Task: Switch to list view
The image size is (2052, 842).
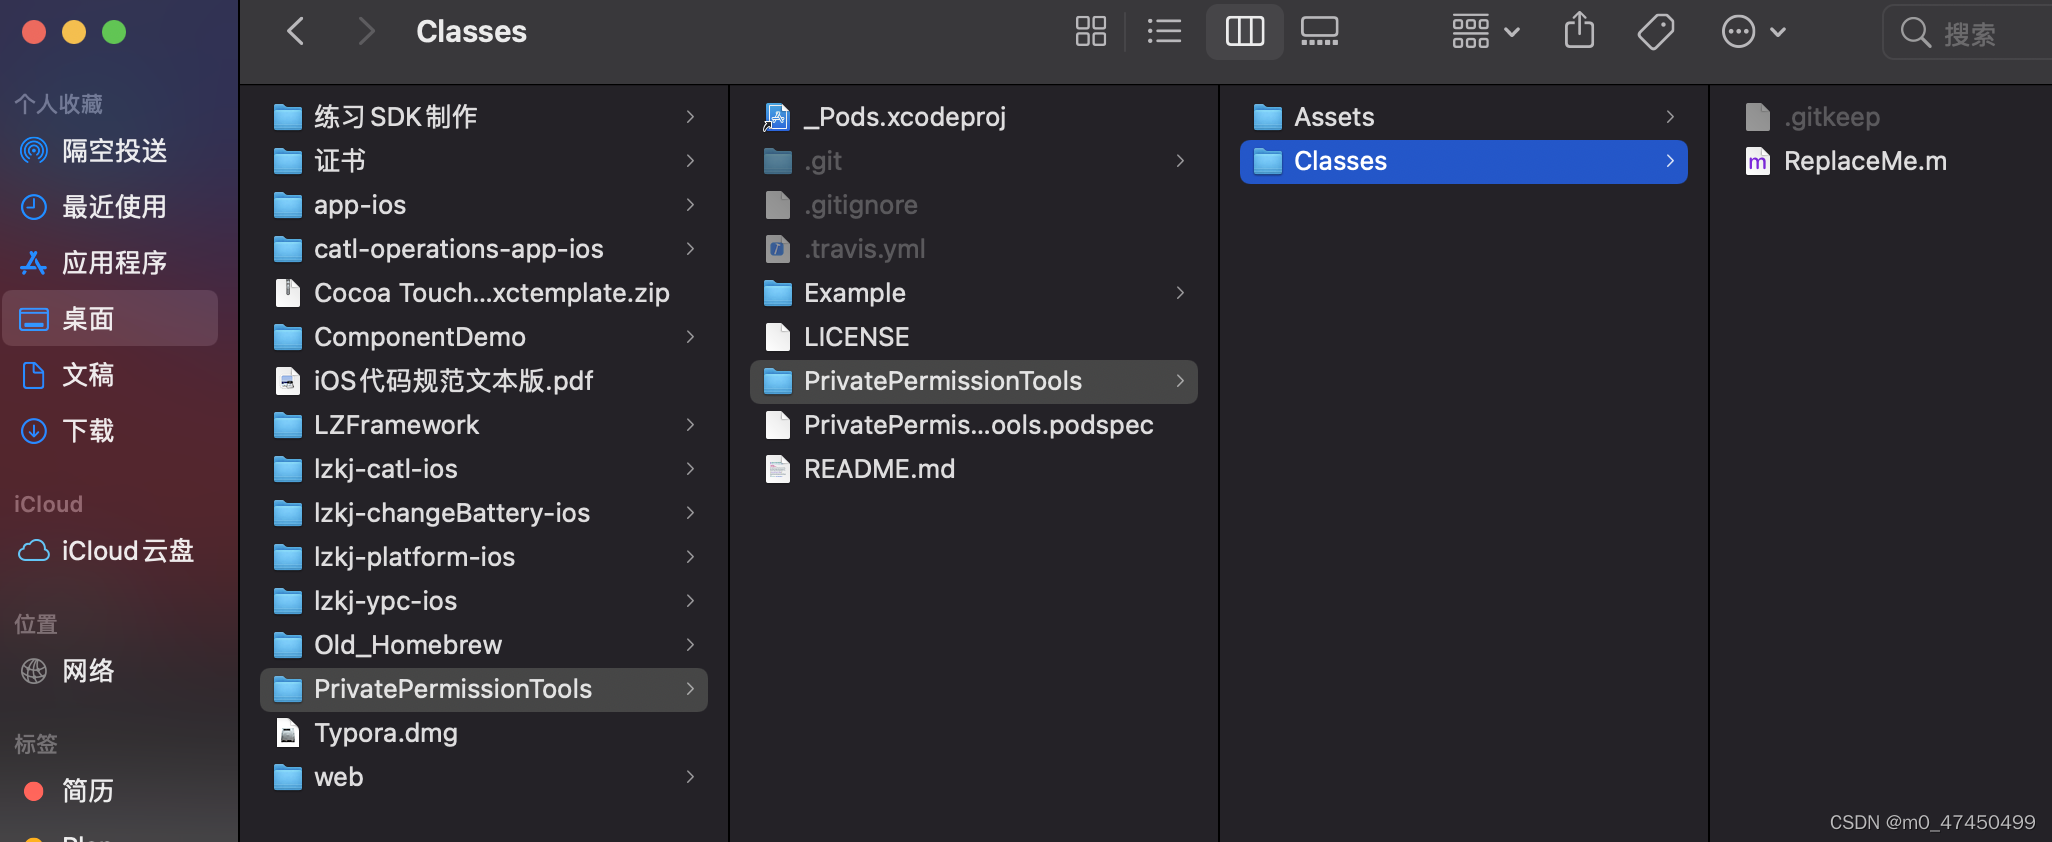Action: (x=1164, y=32)
